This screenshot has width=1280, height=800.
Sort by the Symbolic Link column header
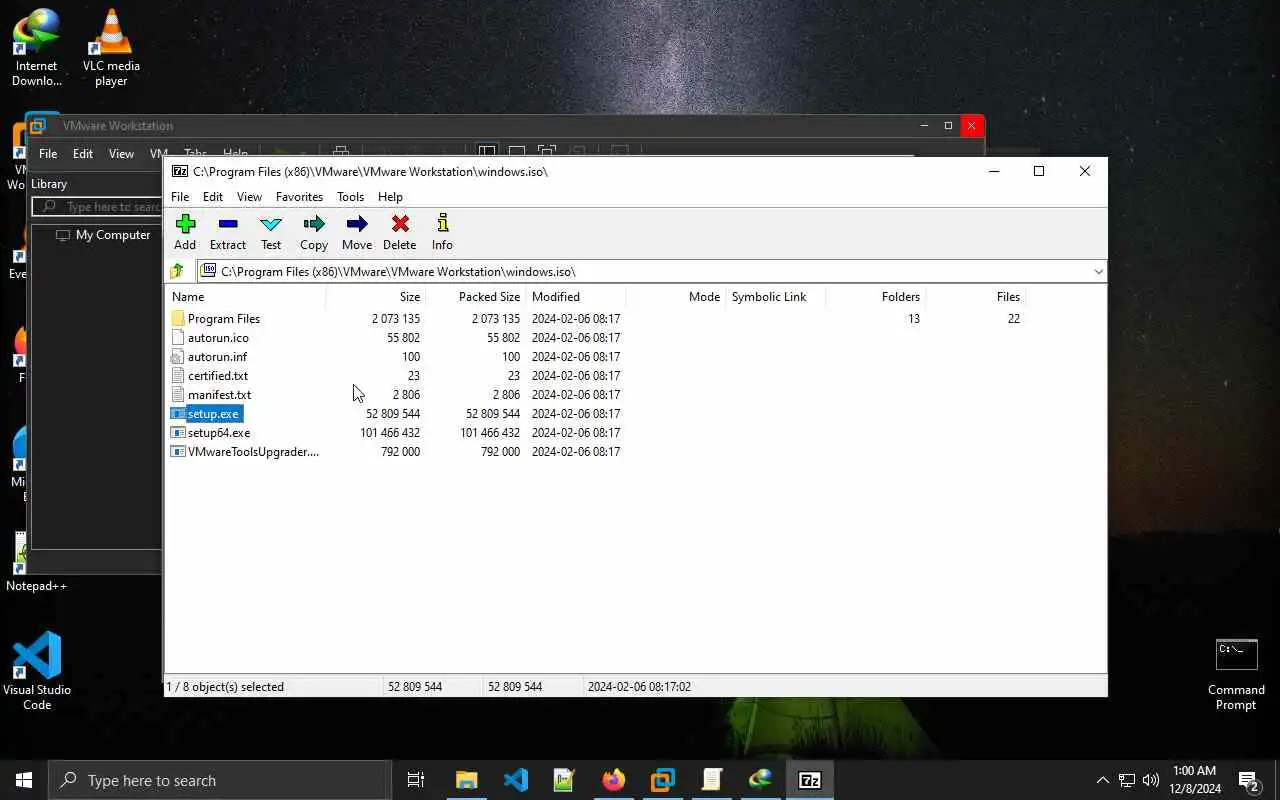(776, 296)
